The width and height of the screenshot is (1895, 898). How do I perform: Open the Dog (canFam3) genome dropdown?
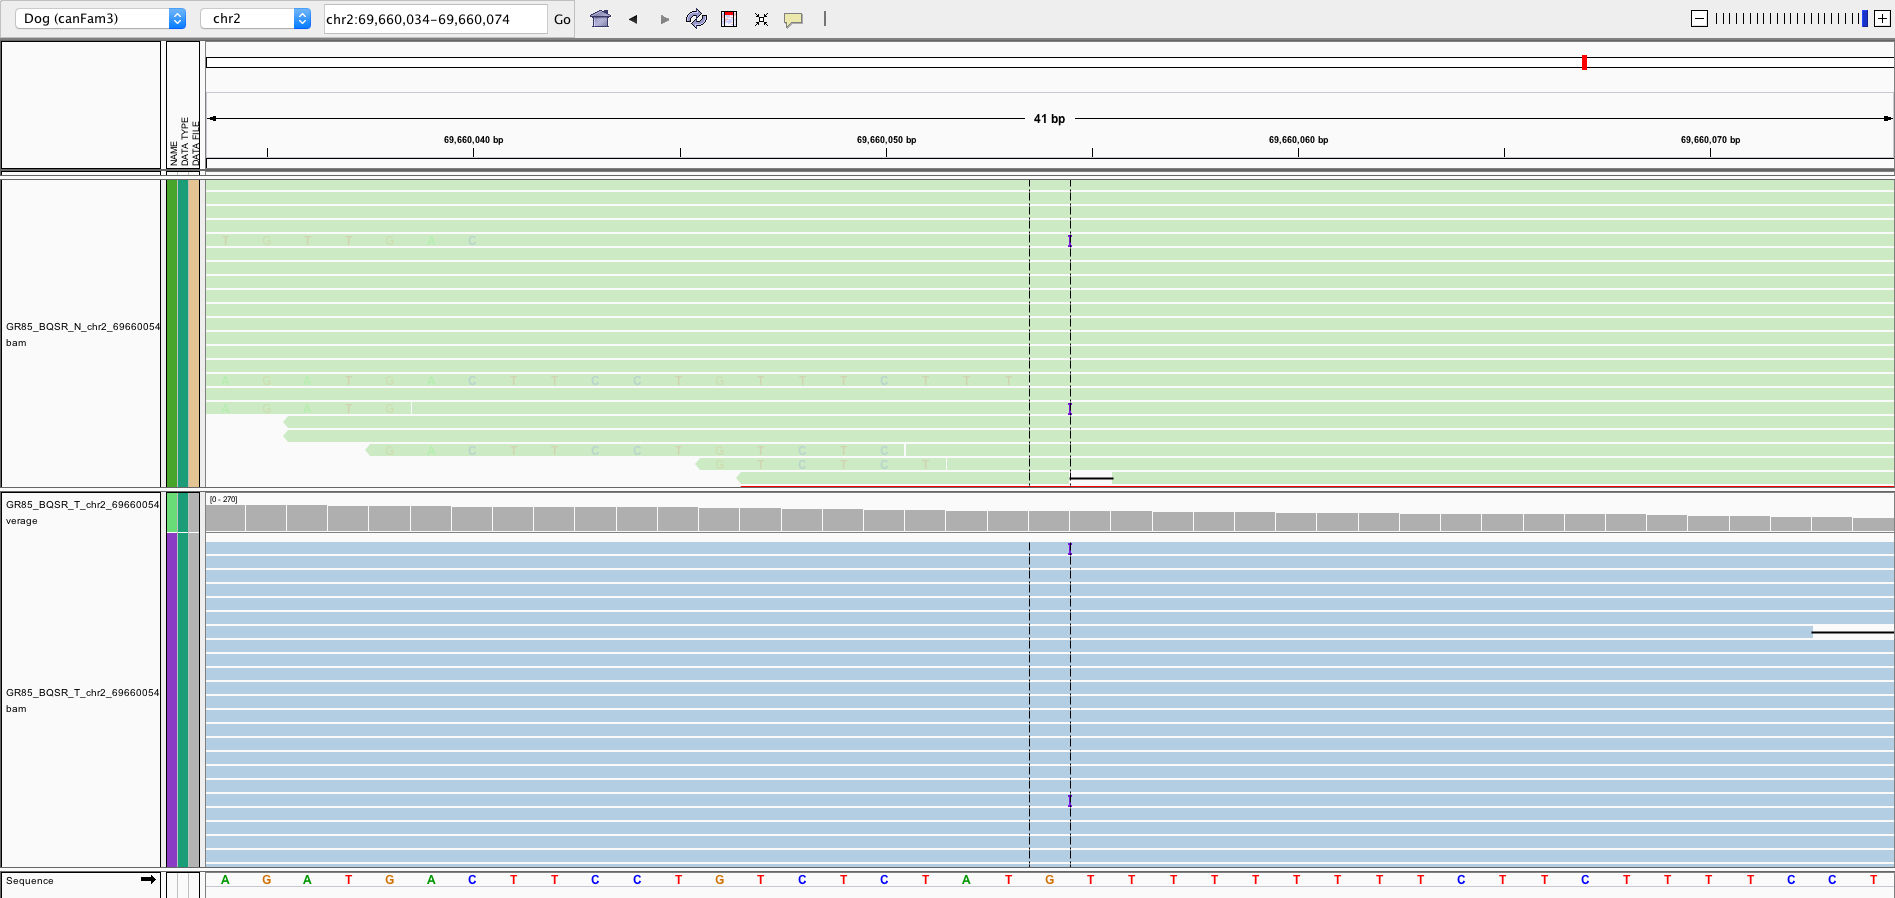pyautogui.click(x=100, y=18)
